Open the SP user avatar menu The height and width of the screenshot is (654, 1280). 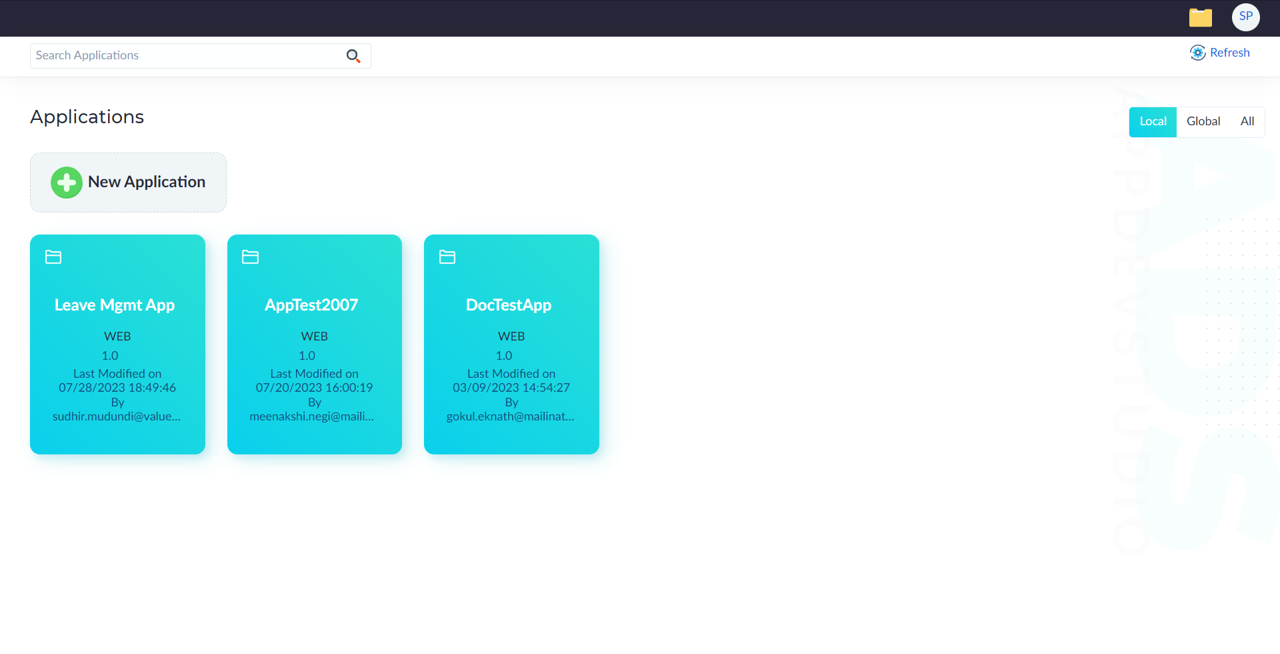pos(1245,17)
